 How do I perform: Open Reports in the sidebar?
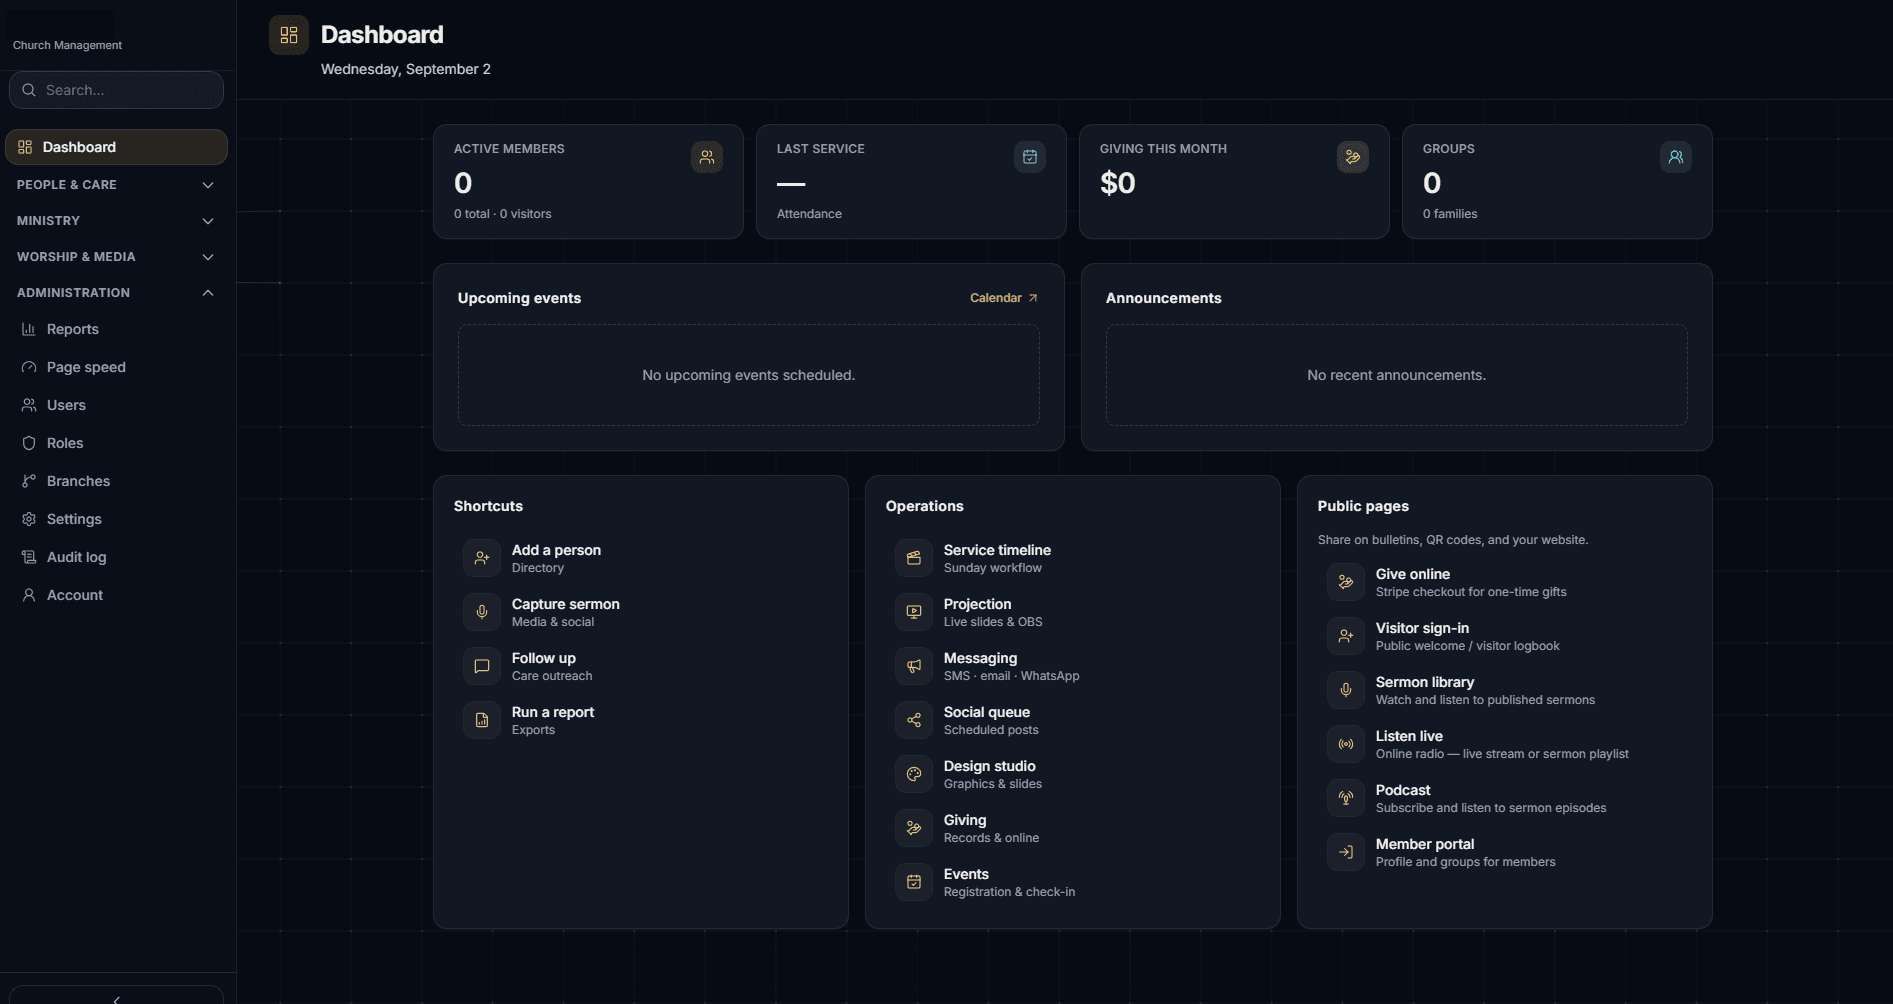coord(116,329)
